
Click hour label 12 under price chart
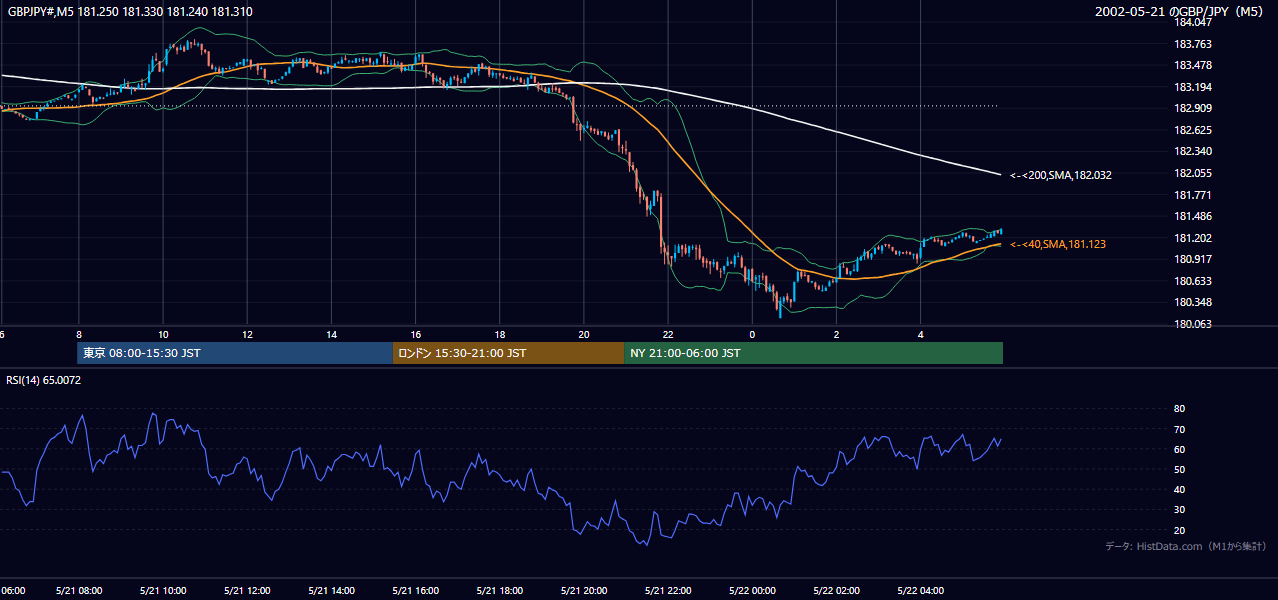tap(246, 335)
